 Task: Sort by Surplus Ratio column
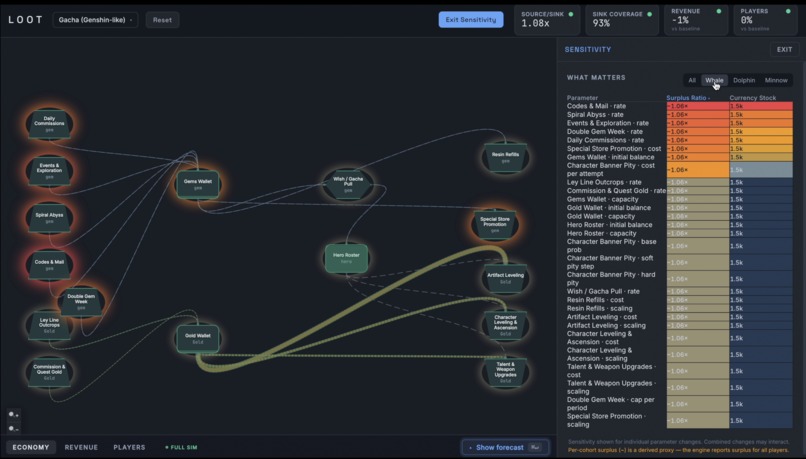click(688, 98)
